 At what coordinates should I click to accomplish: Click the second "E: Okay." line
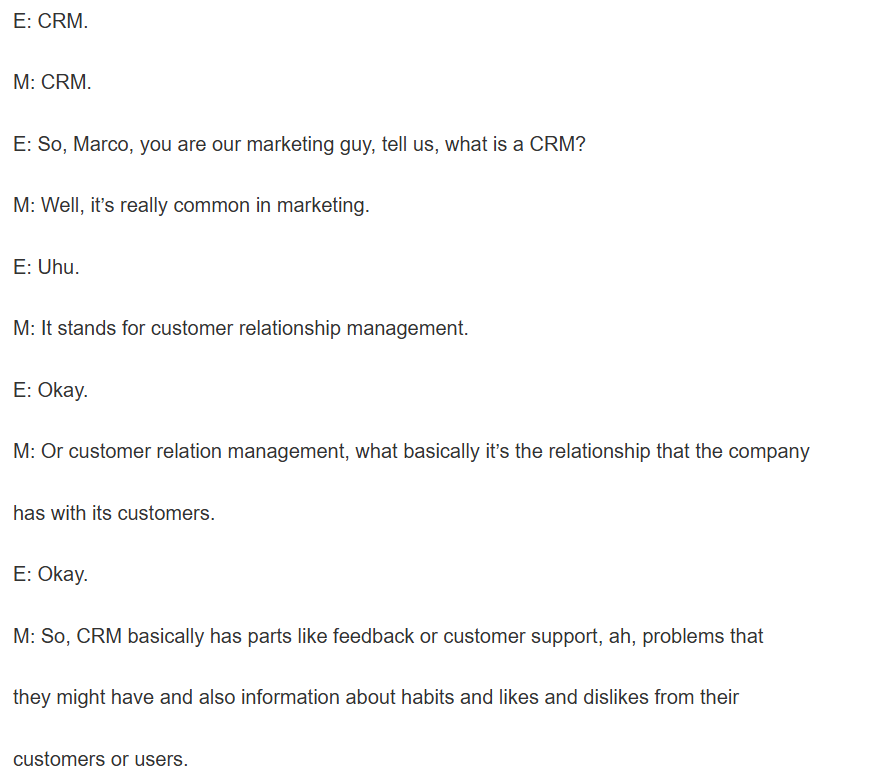tap(50, 575)
